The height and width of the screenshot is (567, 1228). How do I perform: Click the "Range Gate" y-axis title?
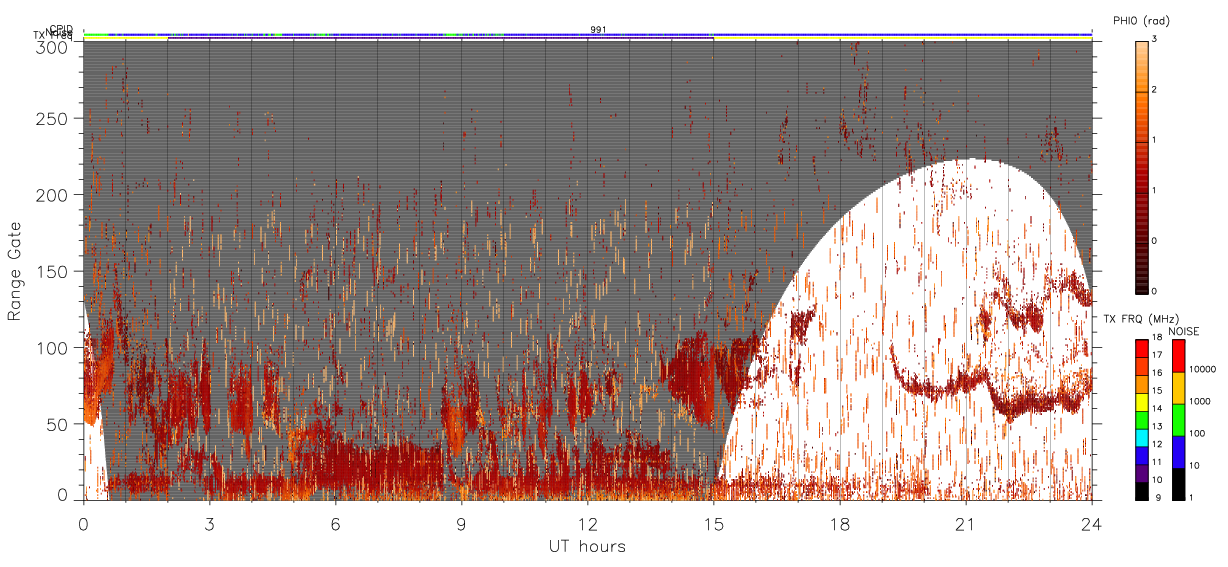point(14,270)
